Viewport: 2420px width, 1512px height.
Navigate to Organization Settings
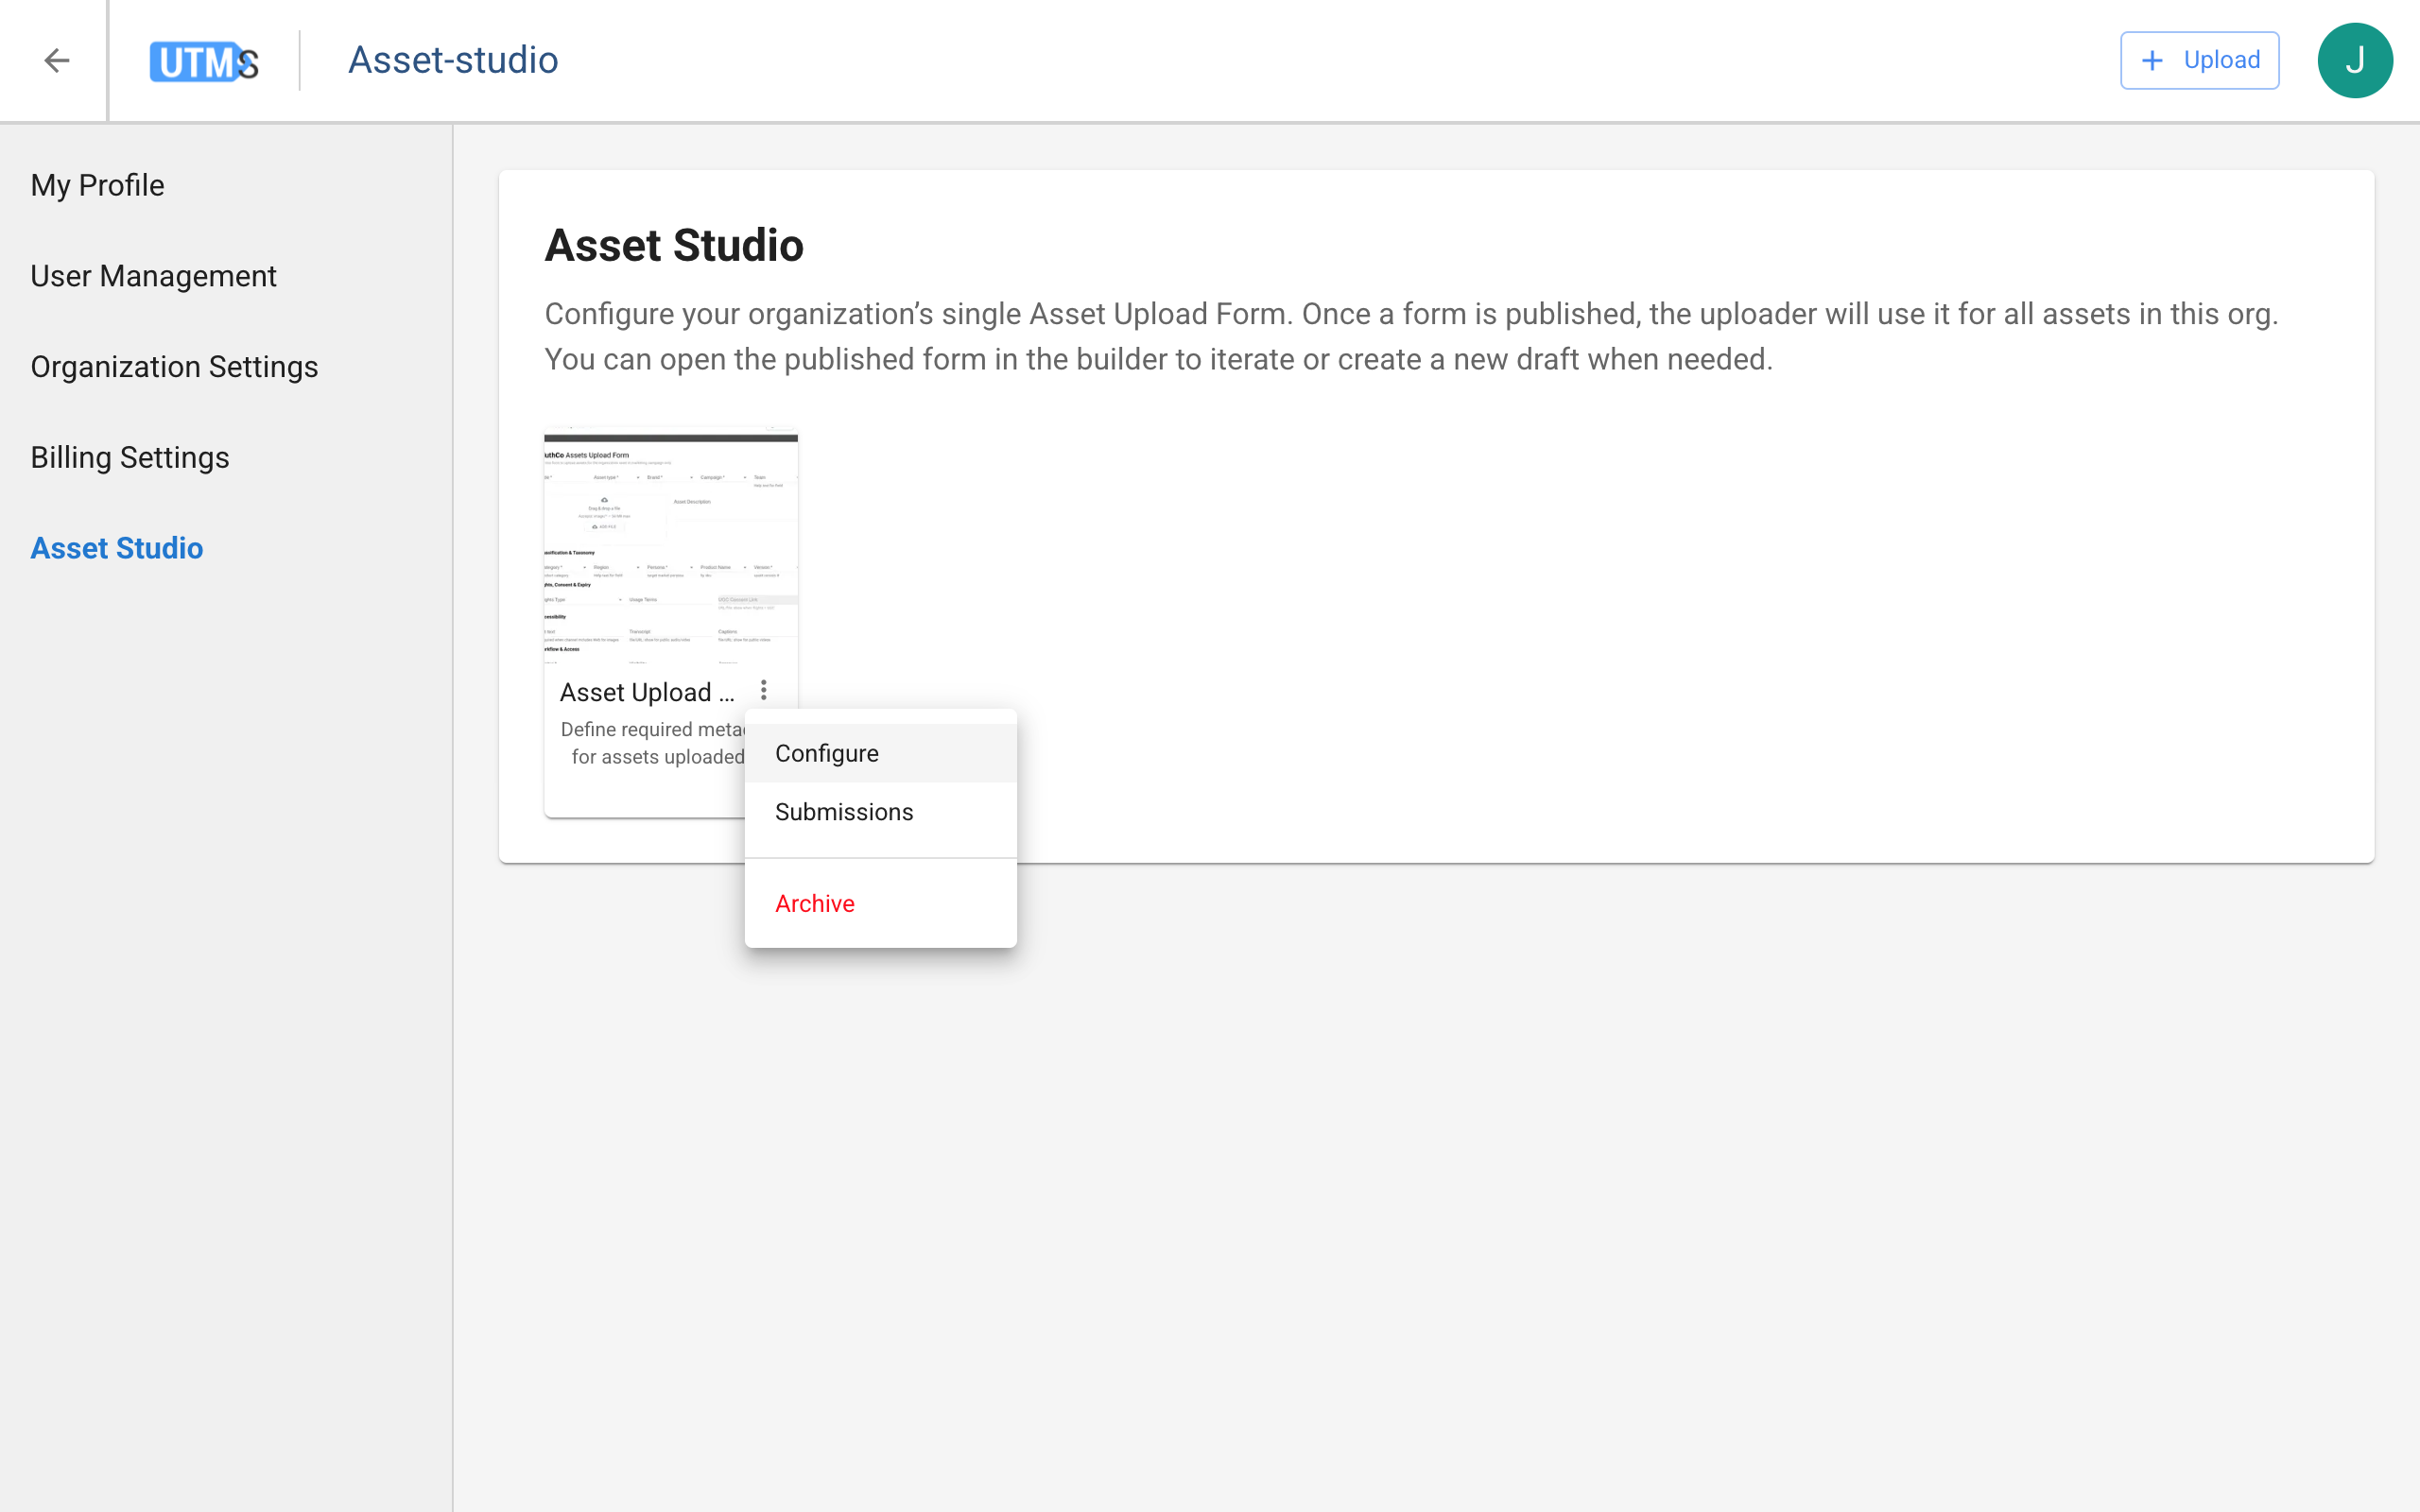pyautogui.click(x=174, y=367)
